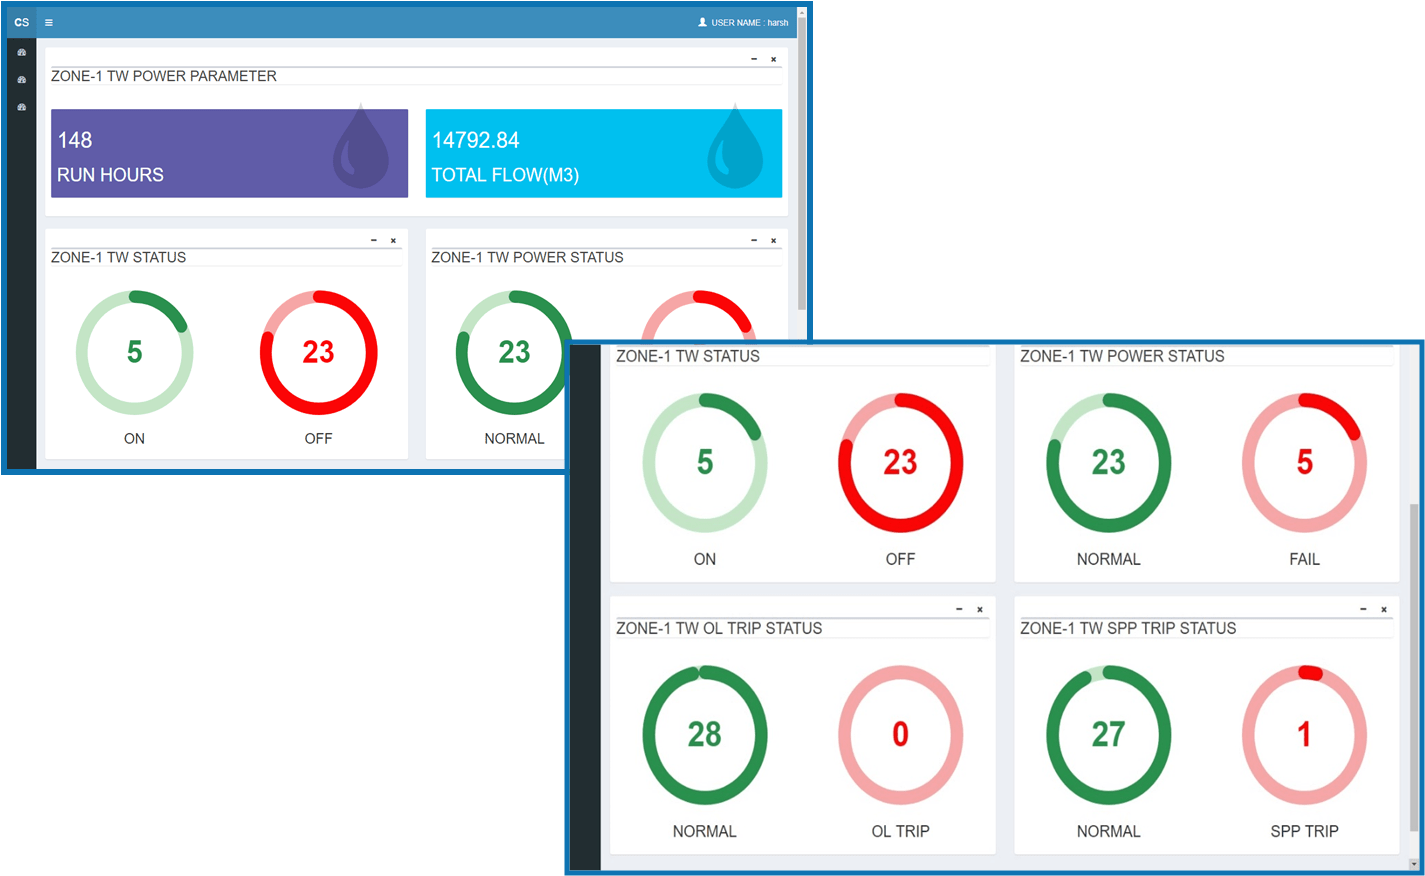Click ZONE-1 TW POWER STATUS heading, back window
Viewport: 1425px width, 876px height.
(x=527, y=257)
